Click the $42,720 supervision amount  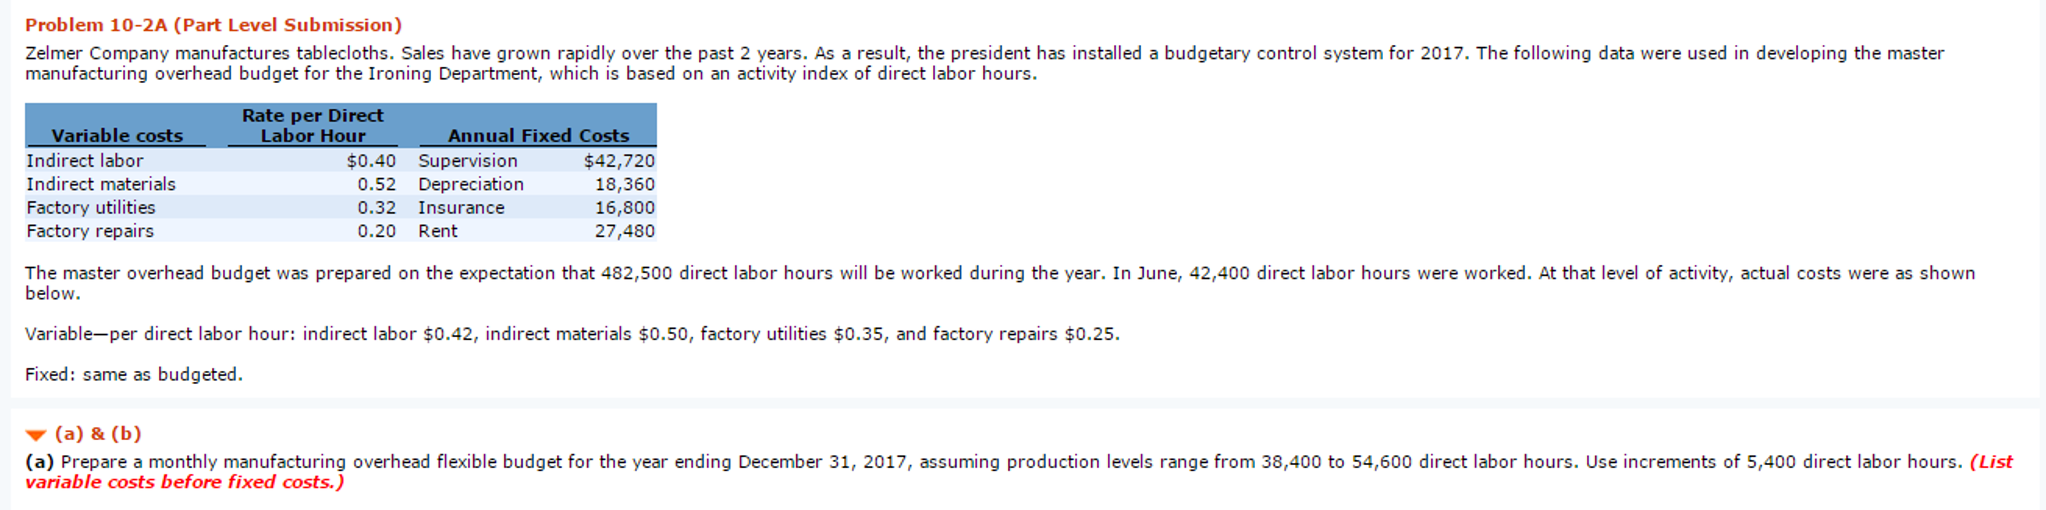619,161
